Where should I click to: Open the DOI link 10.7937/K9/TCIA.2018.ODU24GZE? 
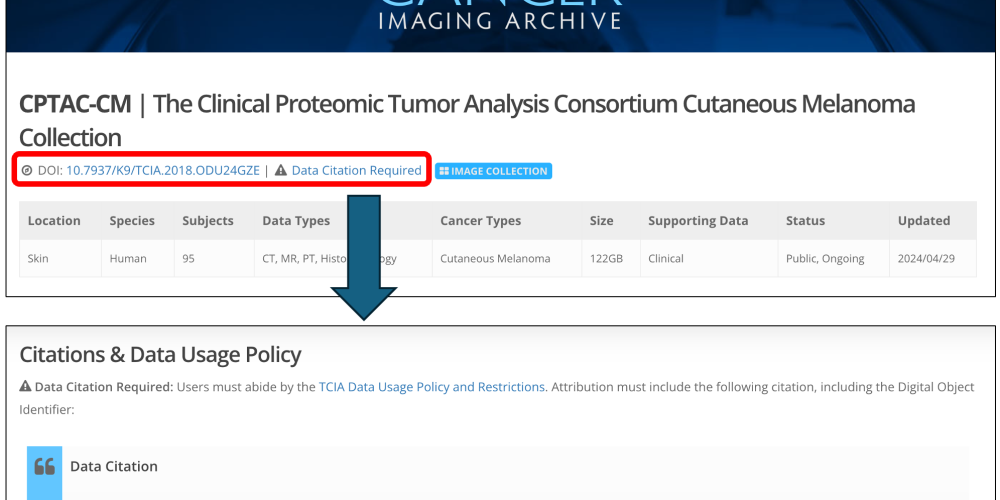(163, 170)
